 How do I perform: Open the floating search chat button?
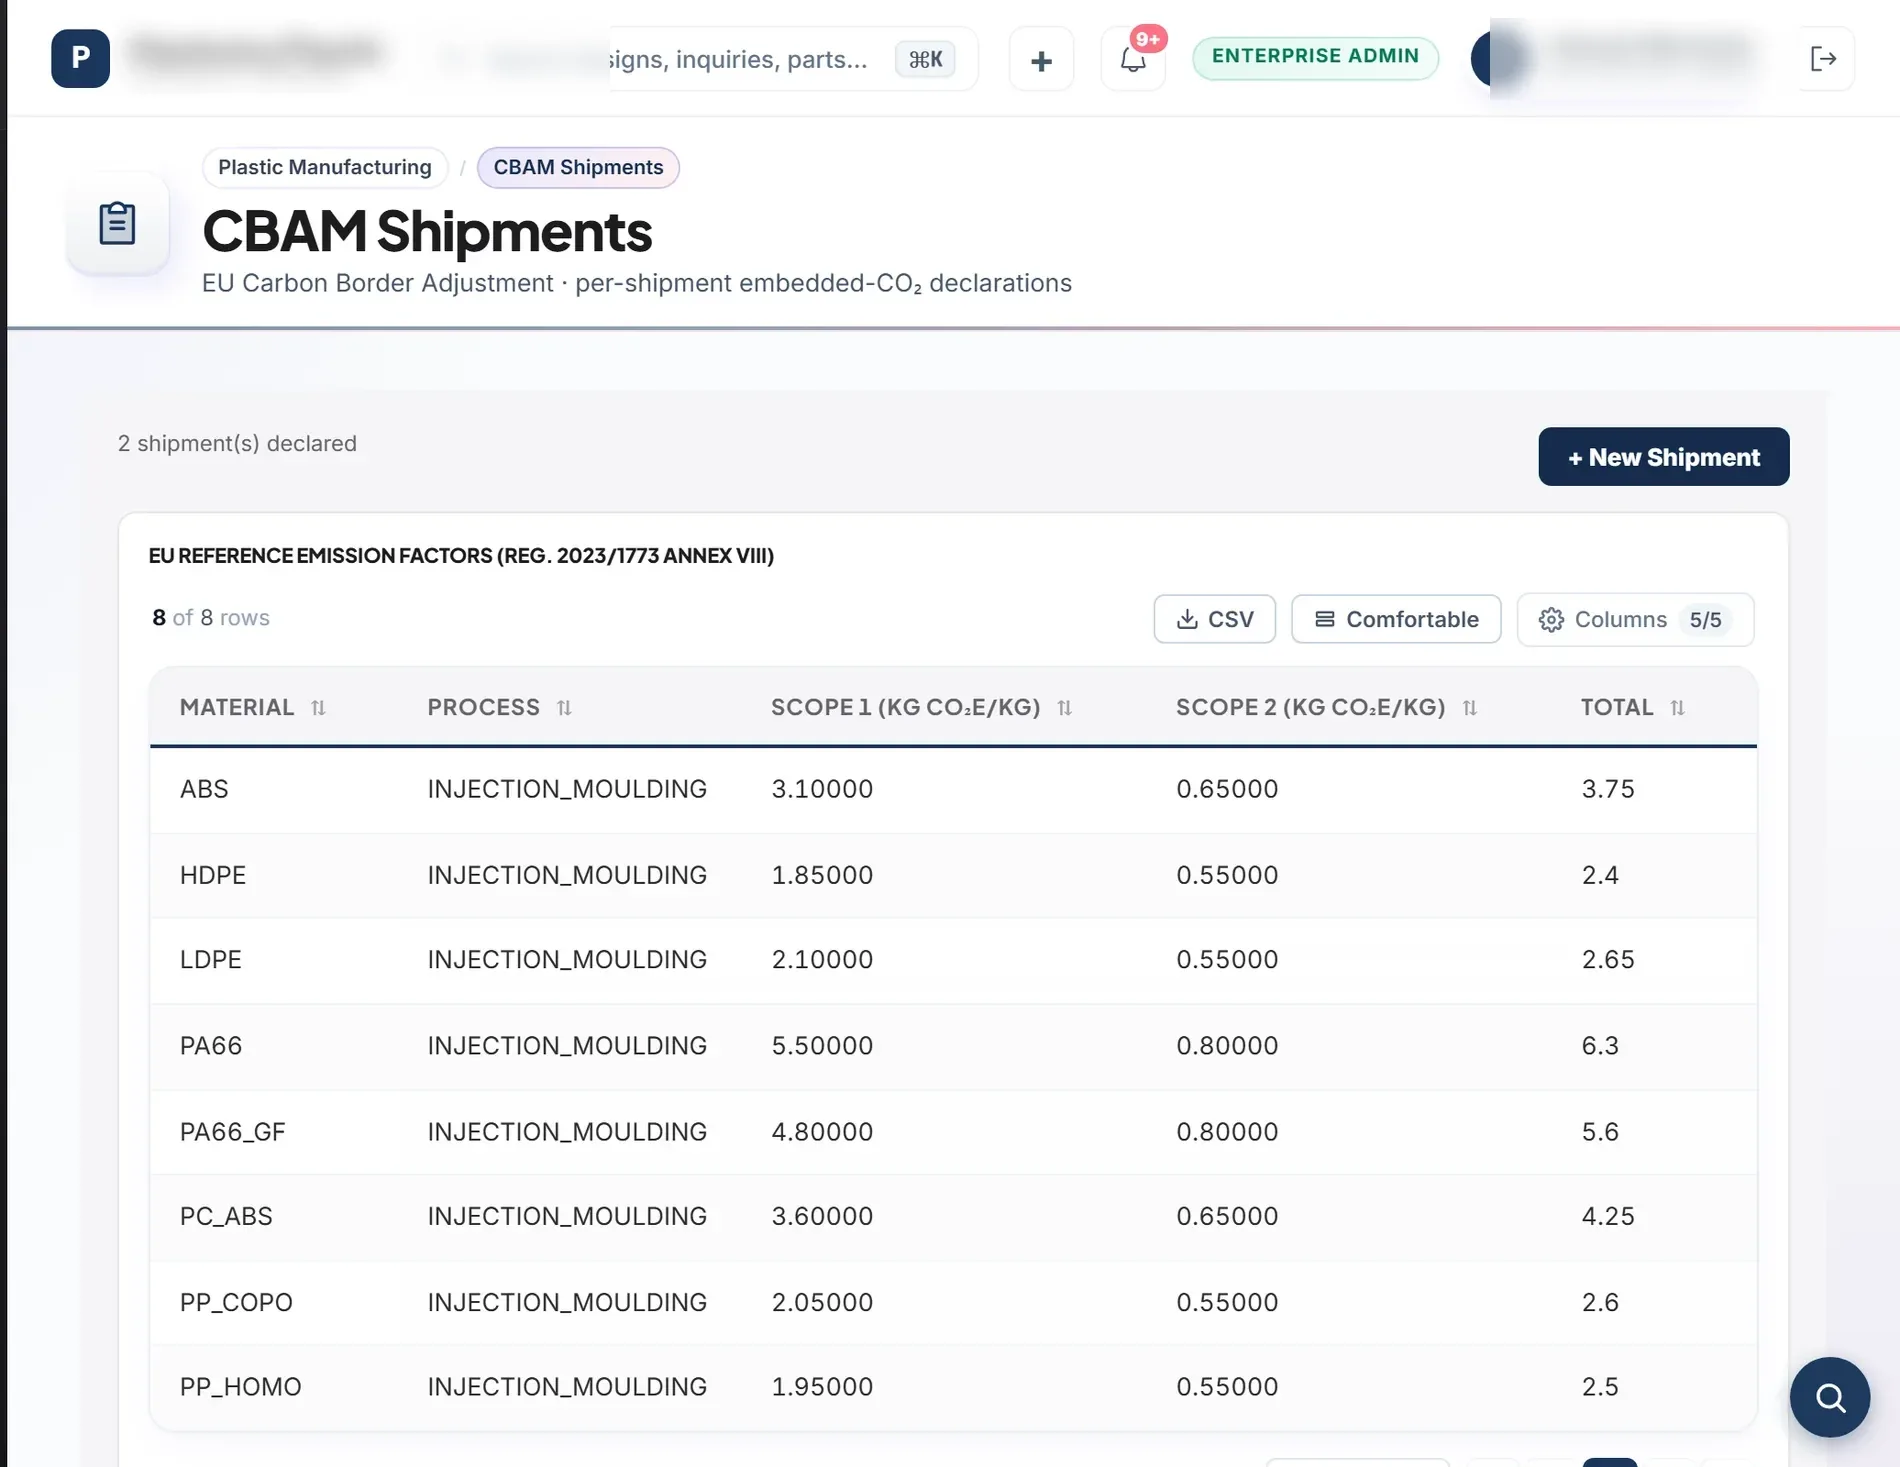[x=1830, y=1397]
